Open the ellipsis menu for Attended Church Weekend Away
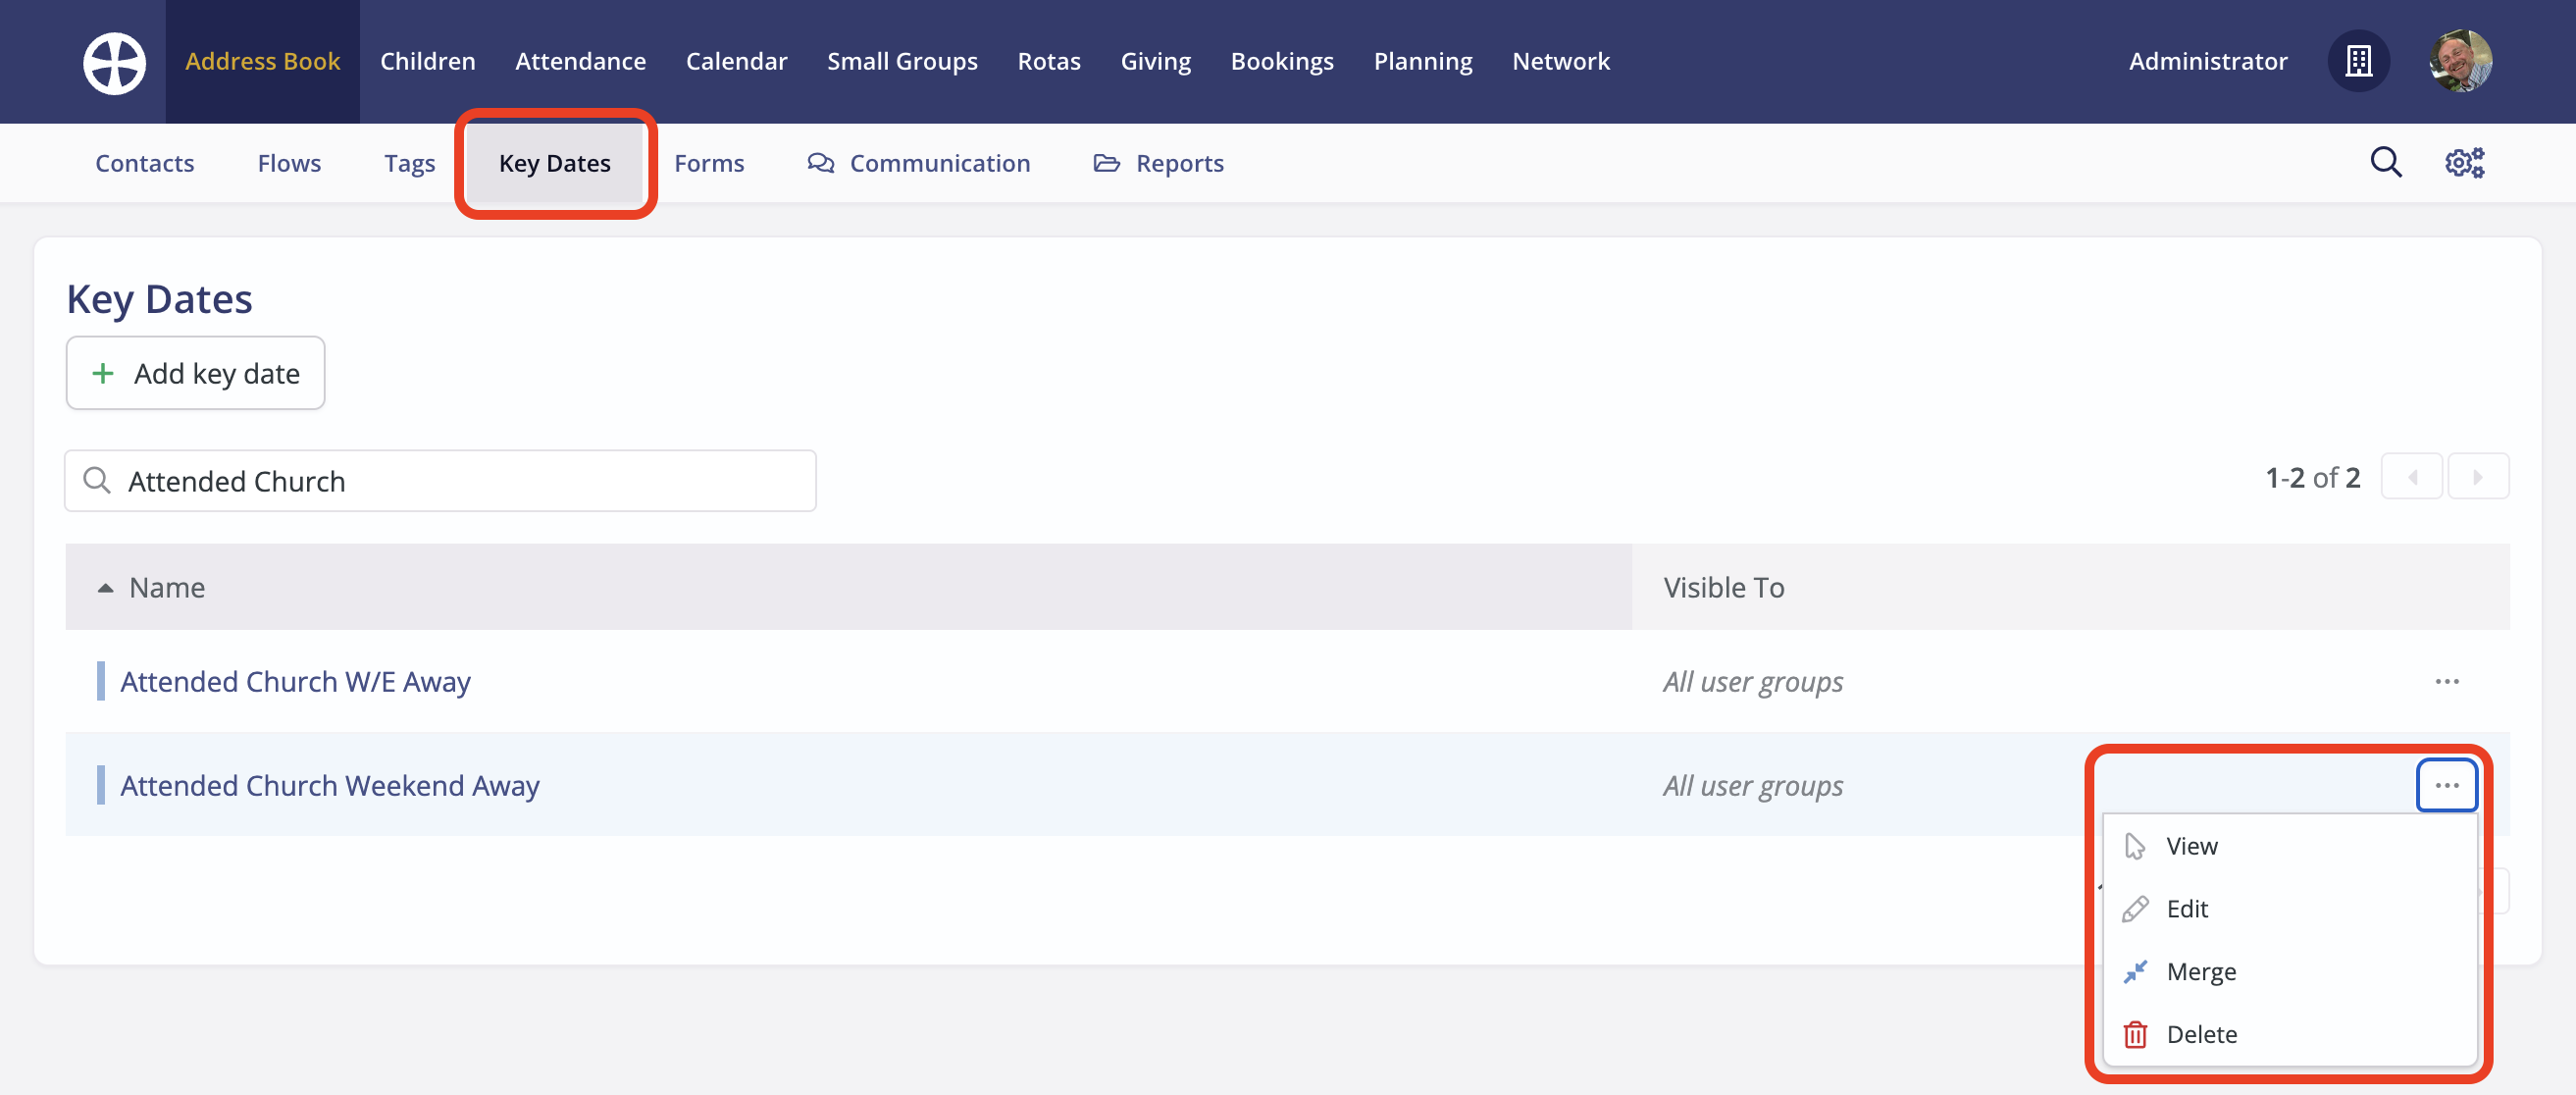This screenshot has height=1095, width=2576. point(2447,785)
